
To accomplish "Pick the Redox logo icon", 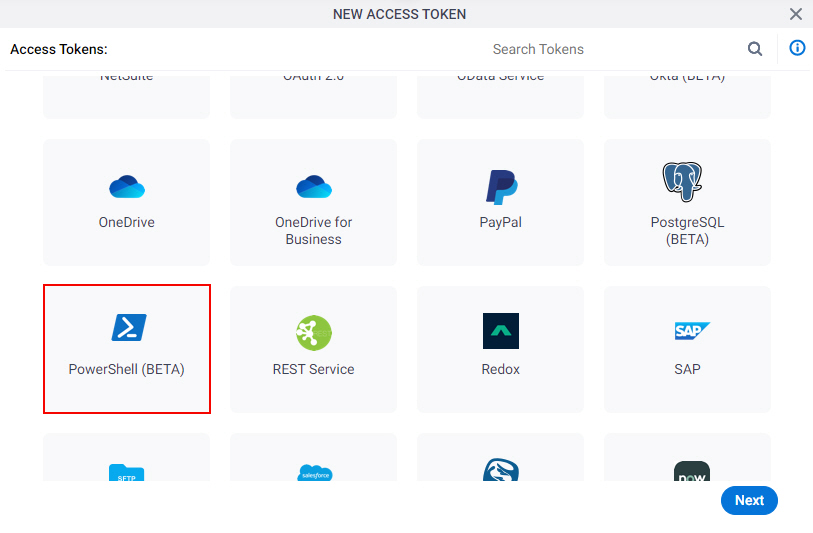I will point(501,331).
